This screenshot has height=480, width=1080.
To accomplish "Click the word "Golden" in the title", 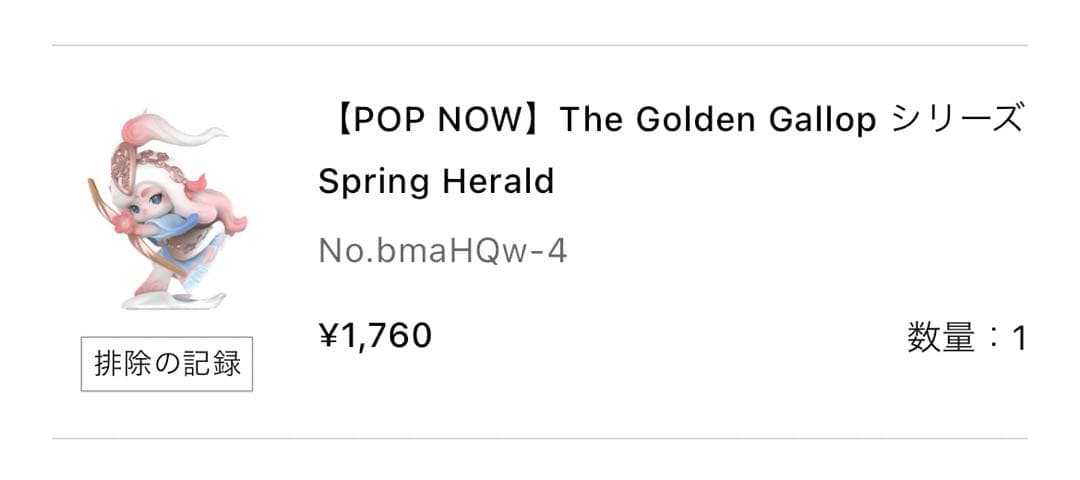I will point(698,120).
